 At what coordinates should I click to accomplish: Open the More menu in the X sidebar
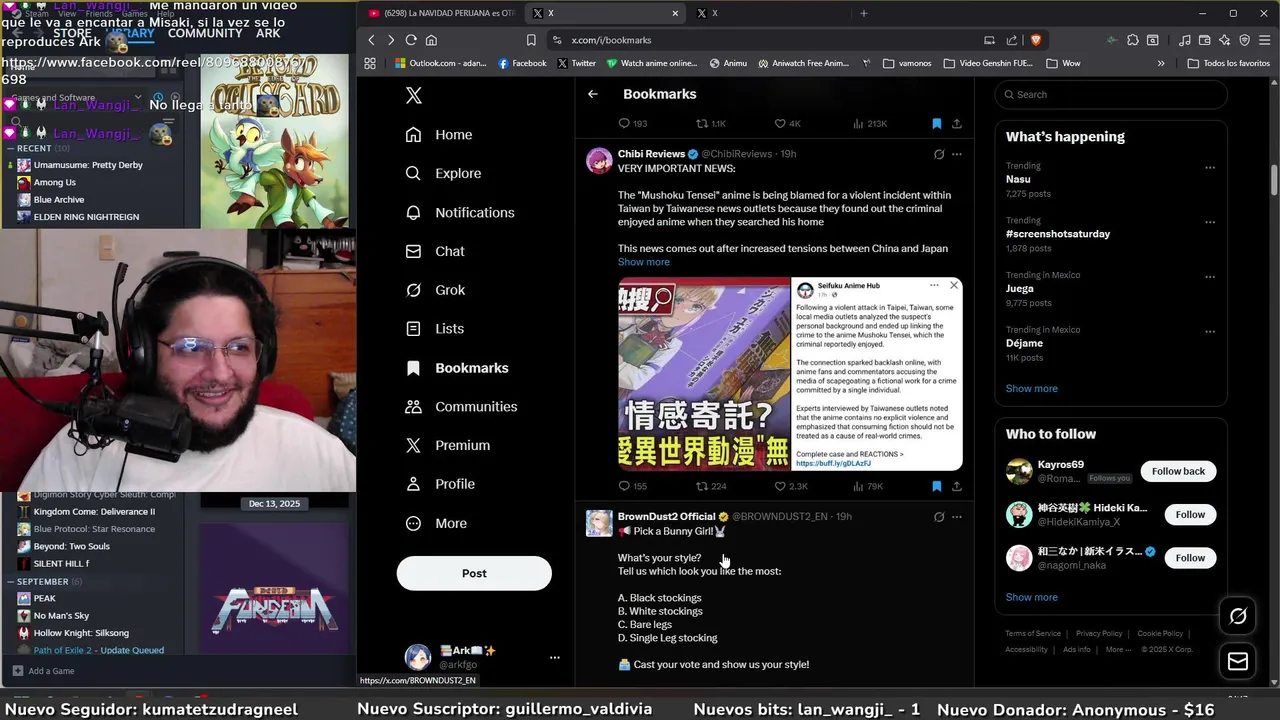pos(436,523)
